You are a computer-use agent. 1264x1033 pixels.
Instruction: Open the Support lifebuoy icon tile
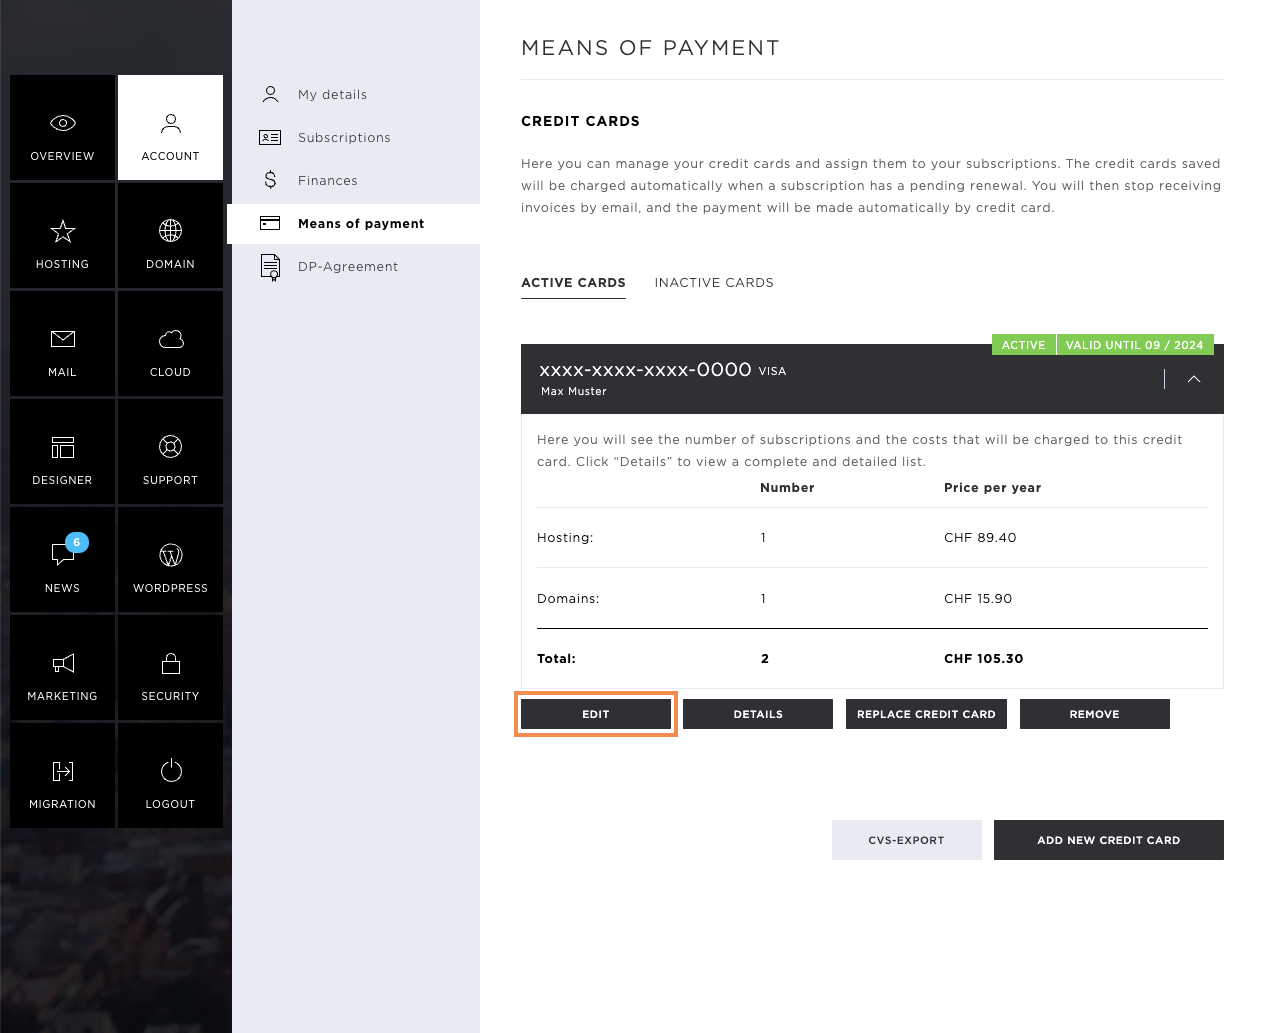[x=170, y=452]
